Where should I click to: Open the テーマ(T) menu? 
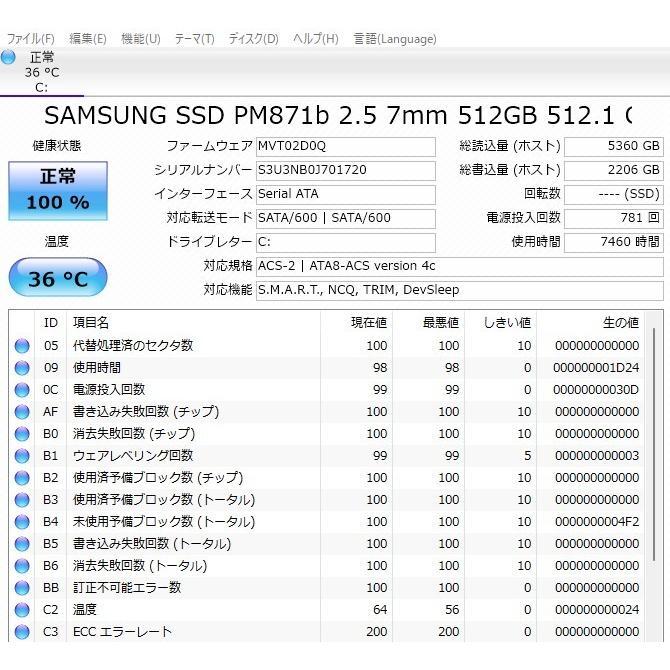pos(194,39)
